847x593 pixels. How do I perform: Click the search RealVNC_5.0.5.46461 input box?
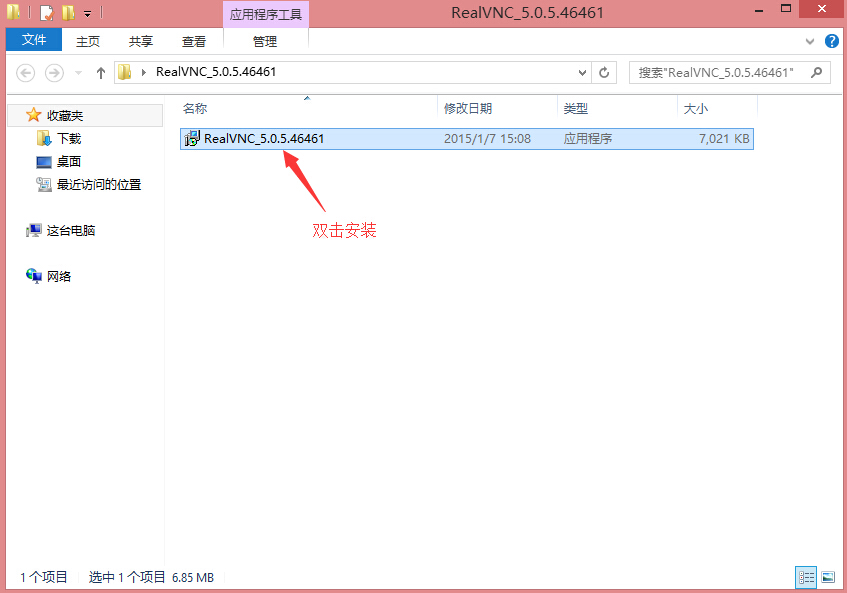point(720,73)
